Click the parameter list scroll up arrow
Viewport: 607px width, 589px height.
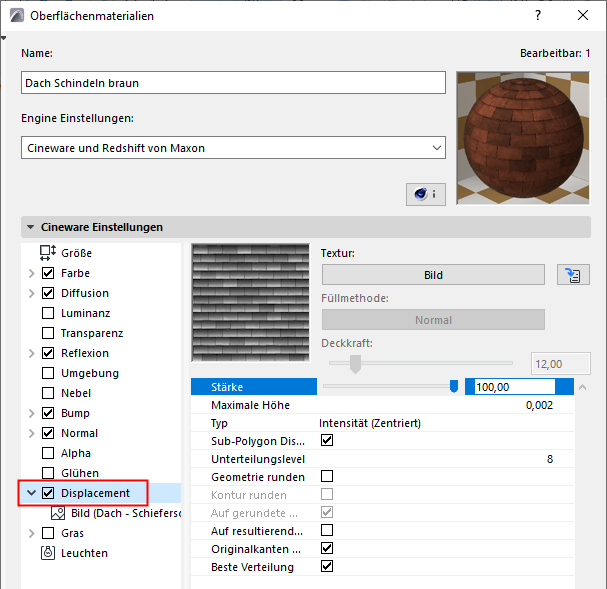pos(582,387)
